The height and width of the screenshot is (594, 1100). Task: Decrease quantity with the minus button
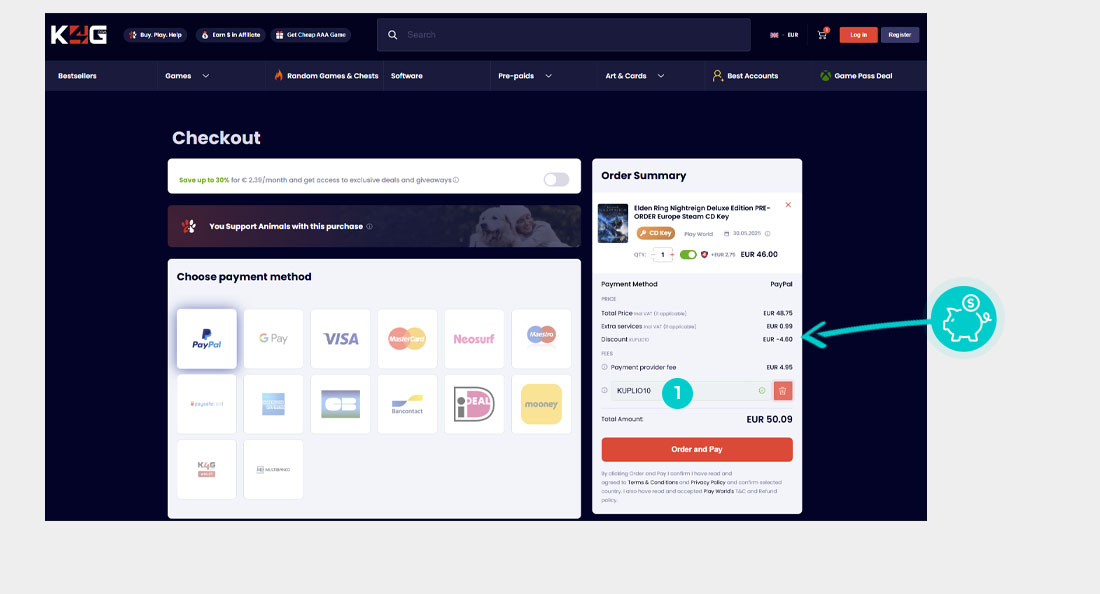[x=653, y=255]
